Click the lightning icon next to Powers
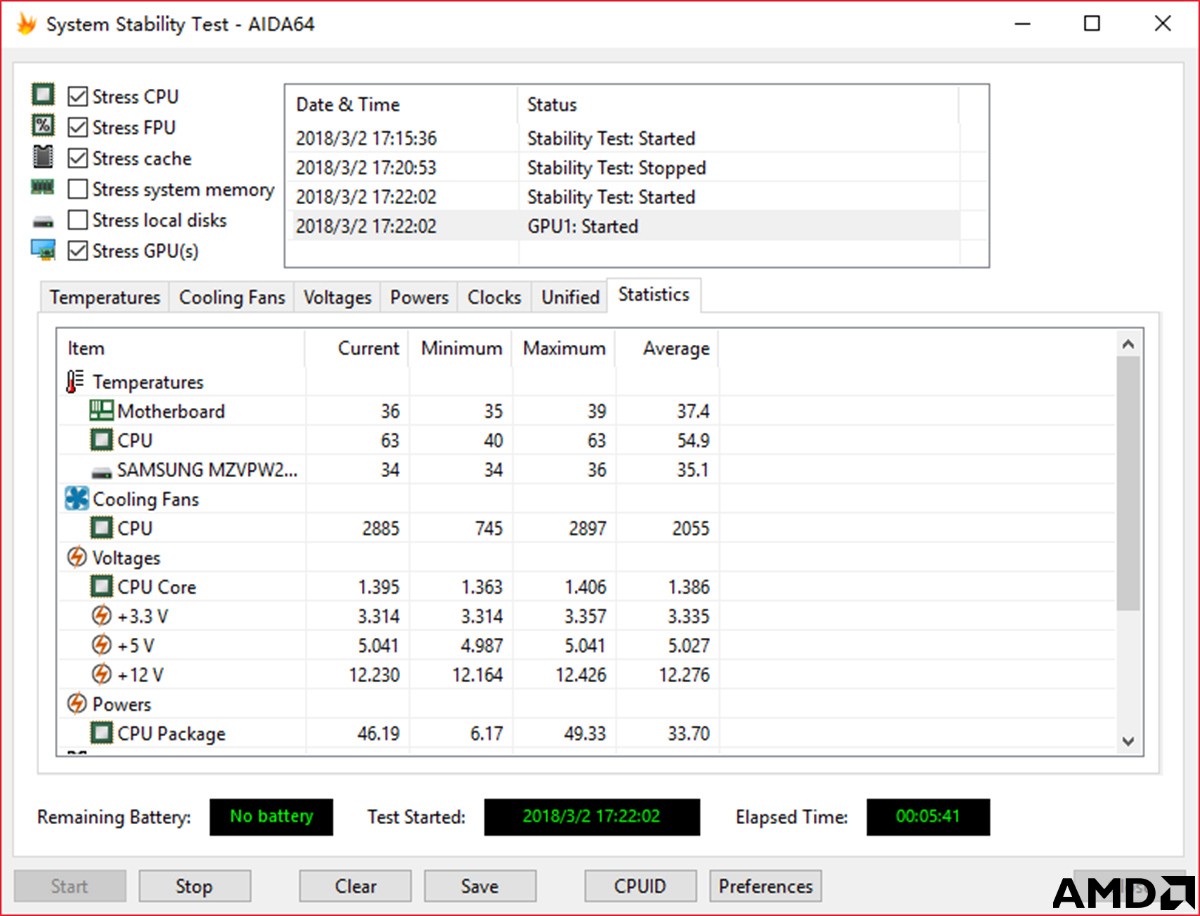This screenshot has height=916, width=1200. coord(77,704)
